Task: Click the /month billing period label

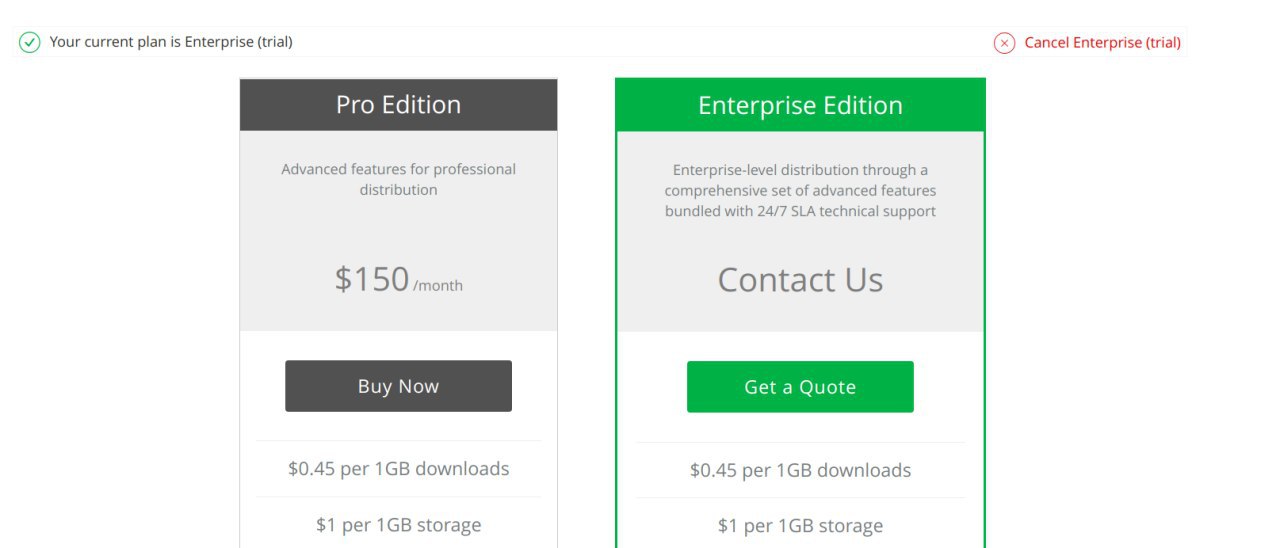Action: pyautogui.click(x=438, y=286)
